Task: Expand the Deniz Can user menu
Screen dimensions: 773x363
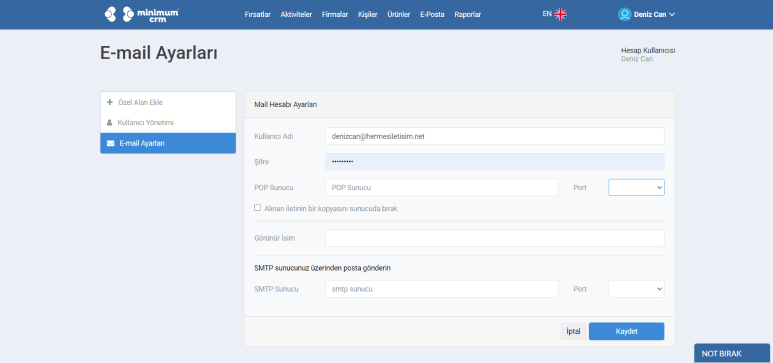Action: point(654,14)
